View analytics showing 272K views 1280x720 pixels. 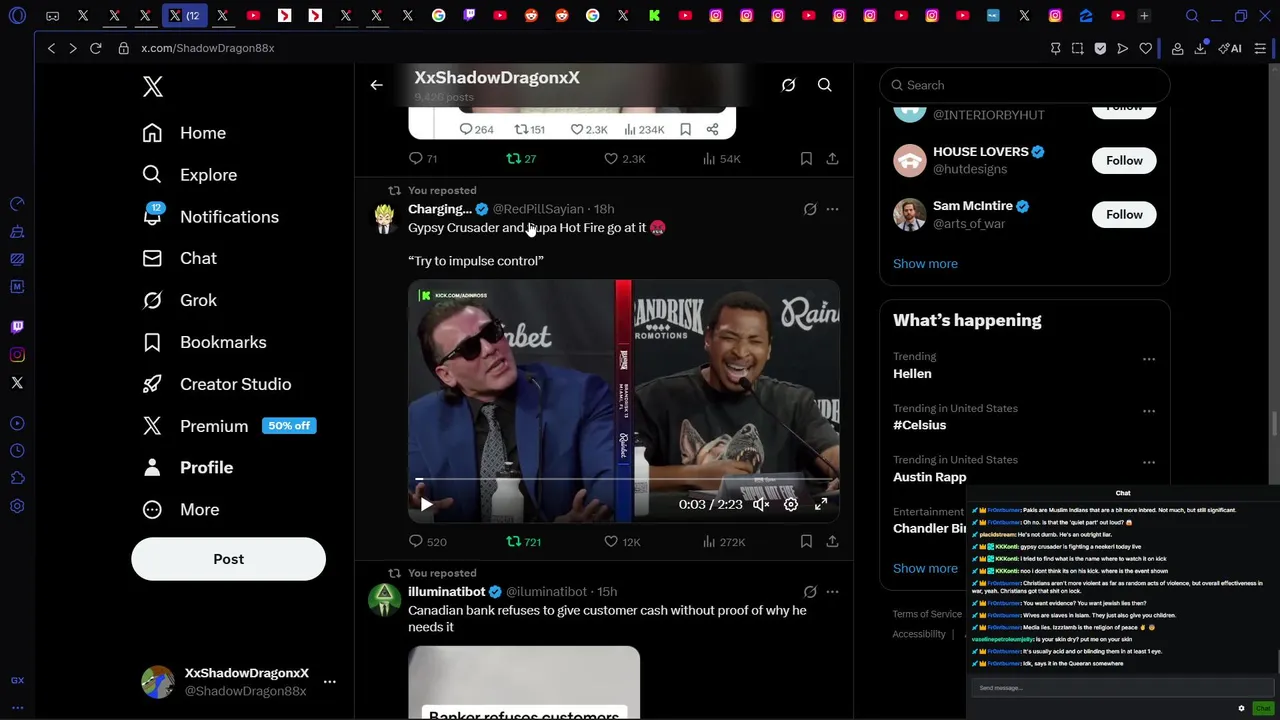pyautogui.click(x=724, y=542)
